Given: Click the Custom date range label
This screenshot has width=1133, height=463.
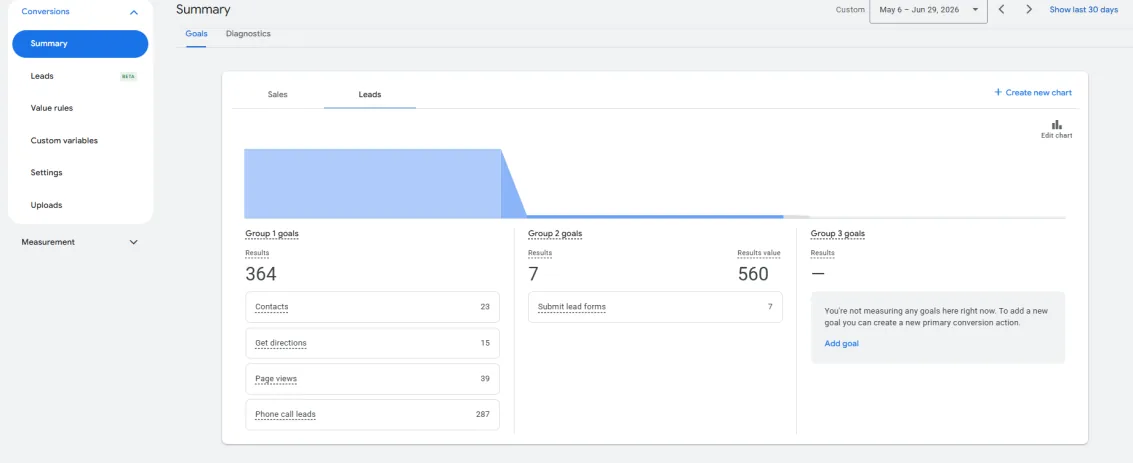Looking at the screenshot, I should (850, 10).
